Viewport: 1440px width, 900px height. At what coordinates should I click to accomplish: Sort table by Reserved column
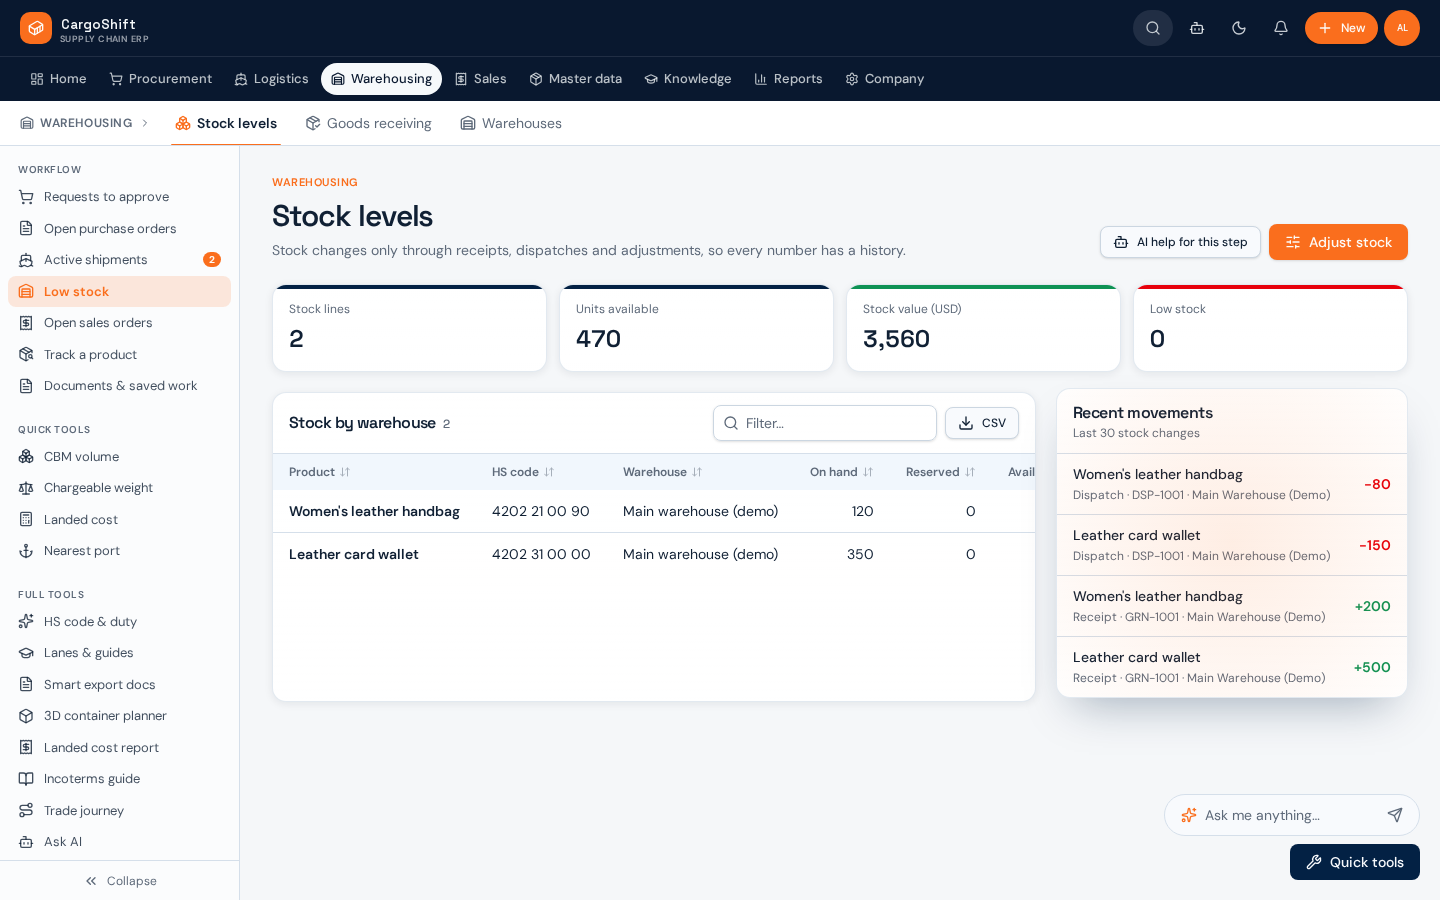941,472
